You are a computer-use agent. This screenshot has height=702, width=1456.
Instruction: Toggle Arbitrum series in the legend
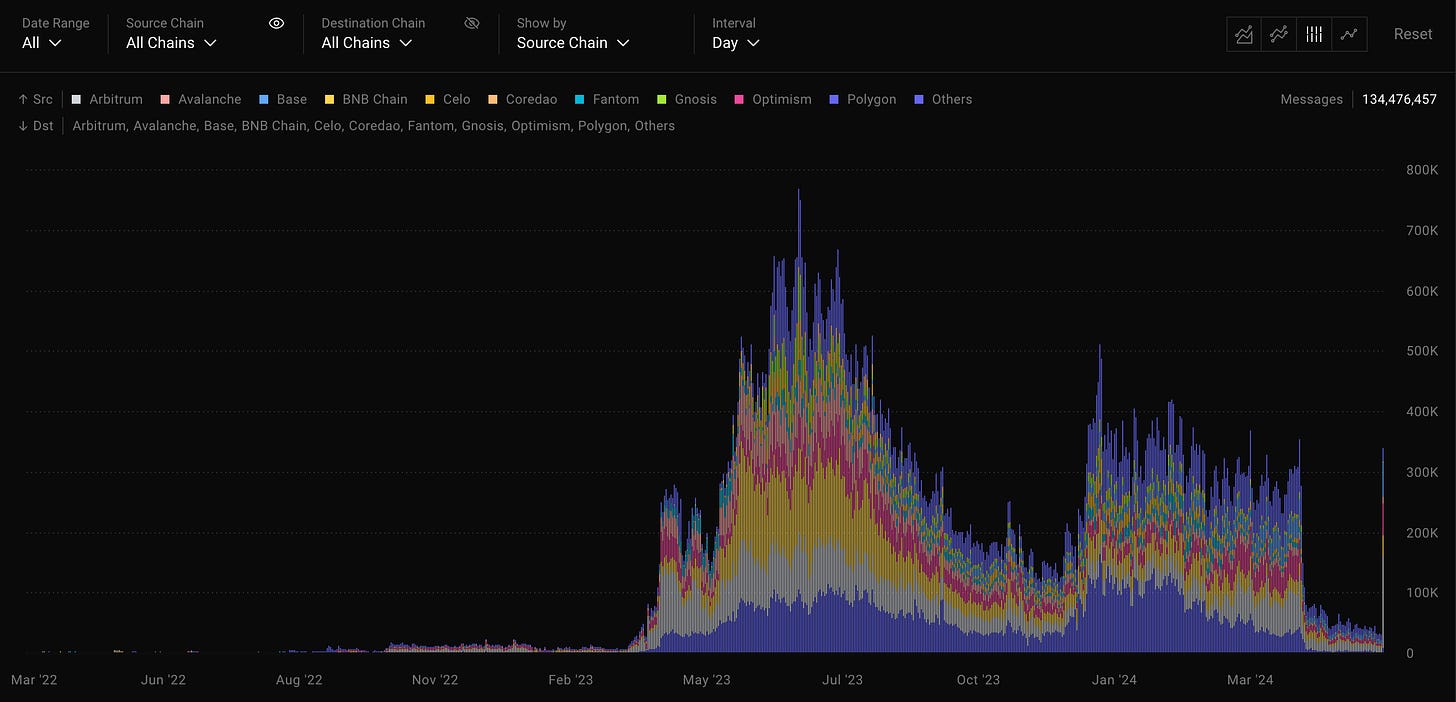click(x=107, y=99)
